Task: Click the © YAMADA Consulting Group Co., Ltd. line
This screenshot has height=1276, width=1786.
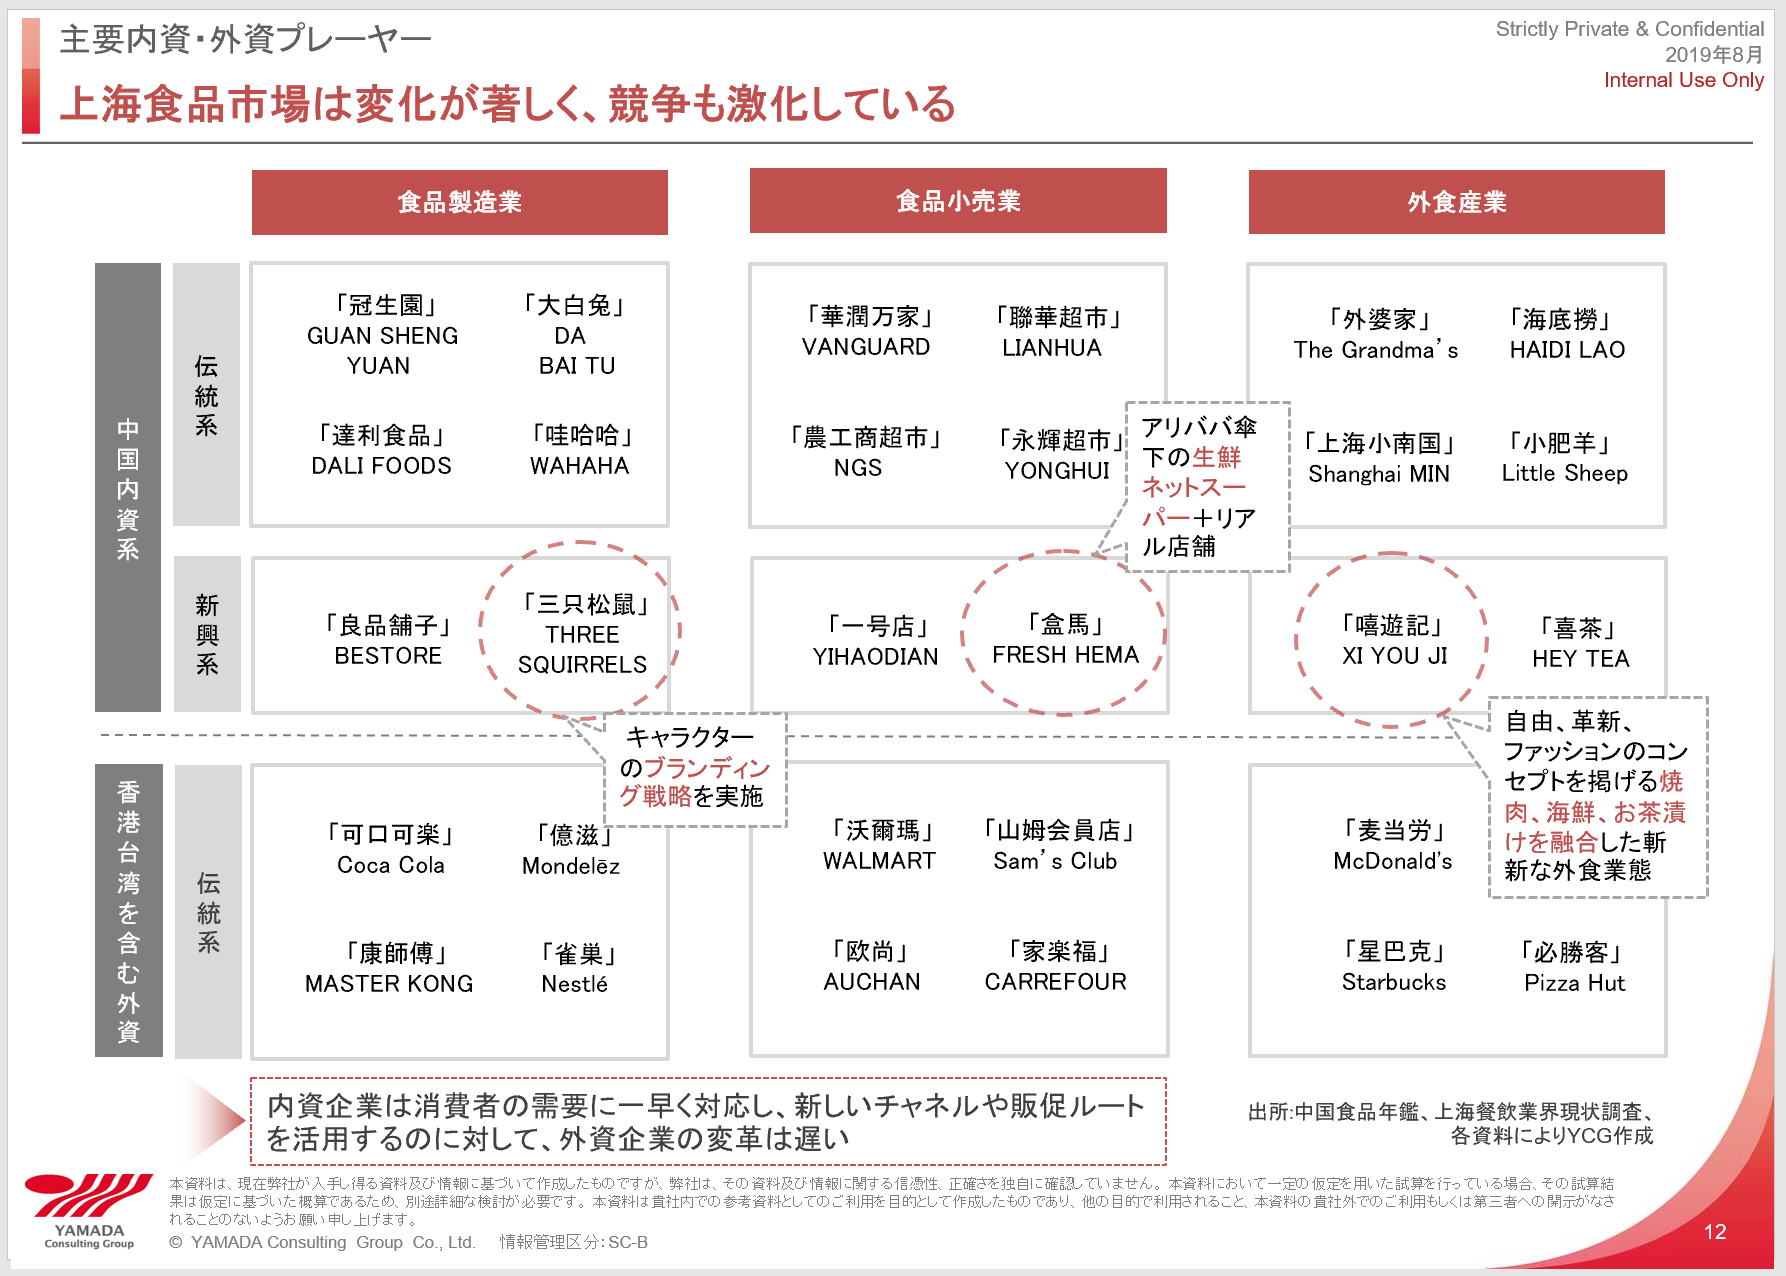Action: coord(322,1242)
